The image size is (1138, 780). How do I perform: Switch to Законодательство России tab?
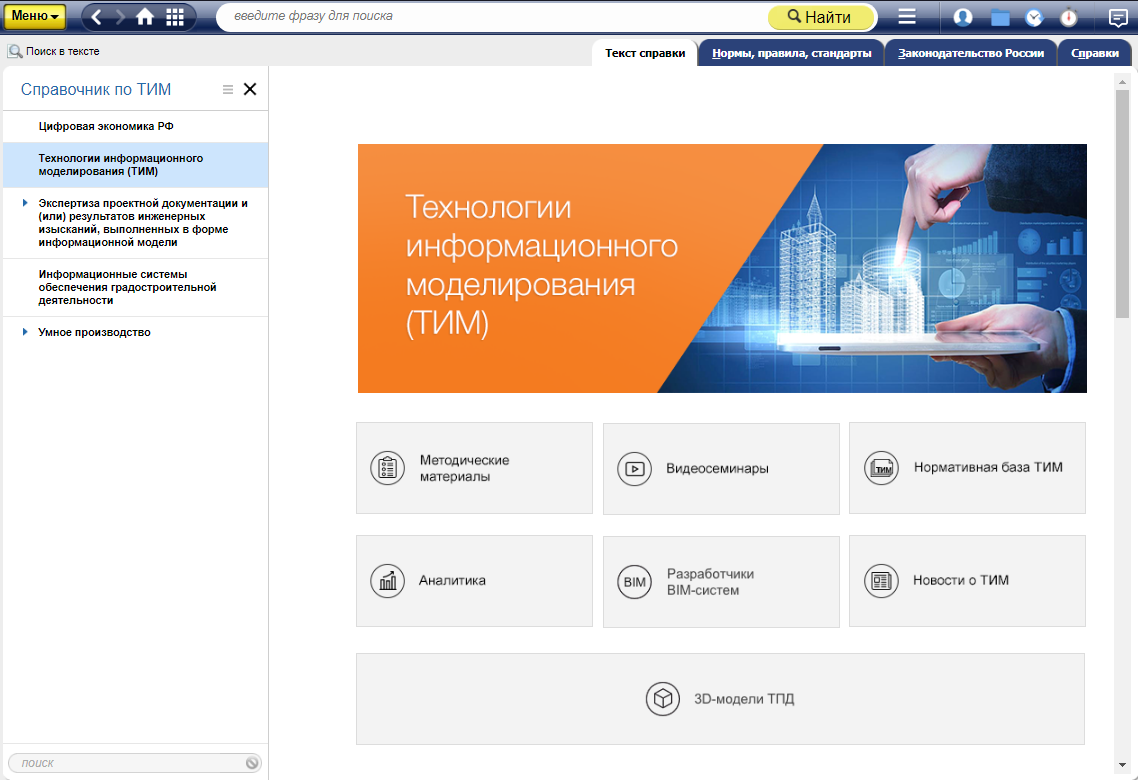971,54
